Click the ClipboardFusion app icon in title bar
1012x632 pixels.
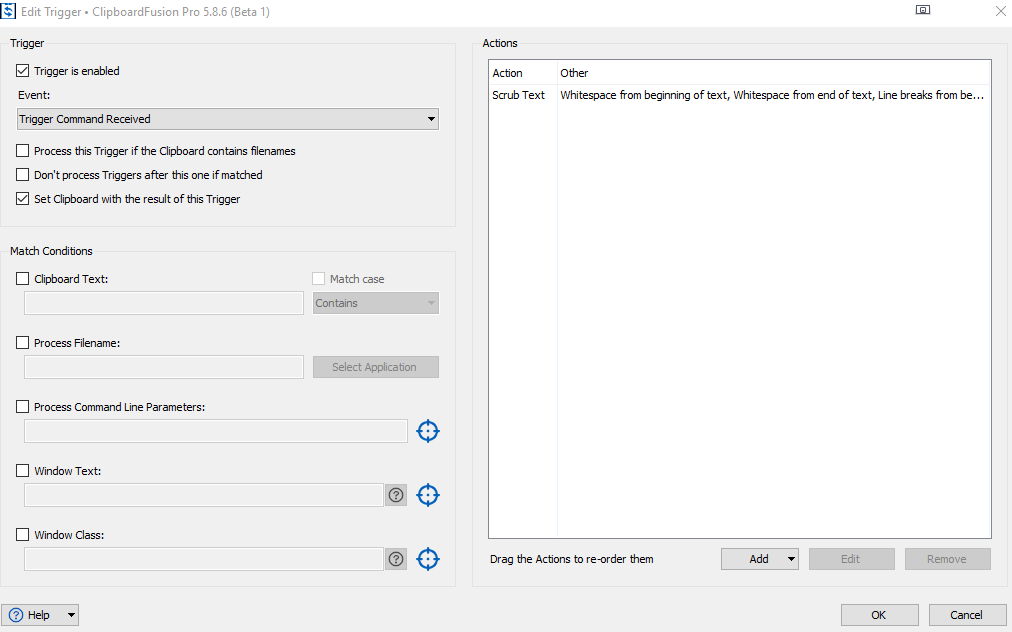point(9,11)
